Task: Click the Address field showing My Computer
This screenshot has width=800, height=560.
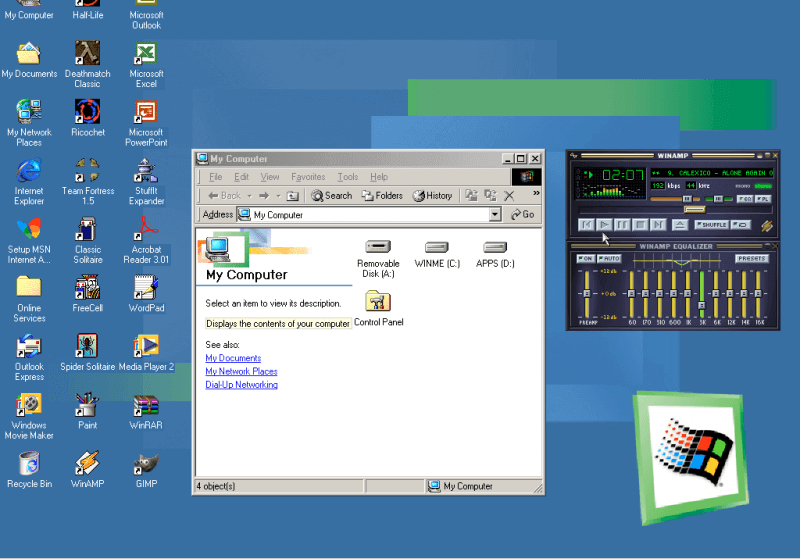Action: (370, 215)
